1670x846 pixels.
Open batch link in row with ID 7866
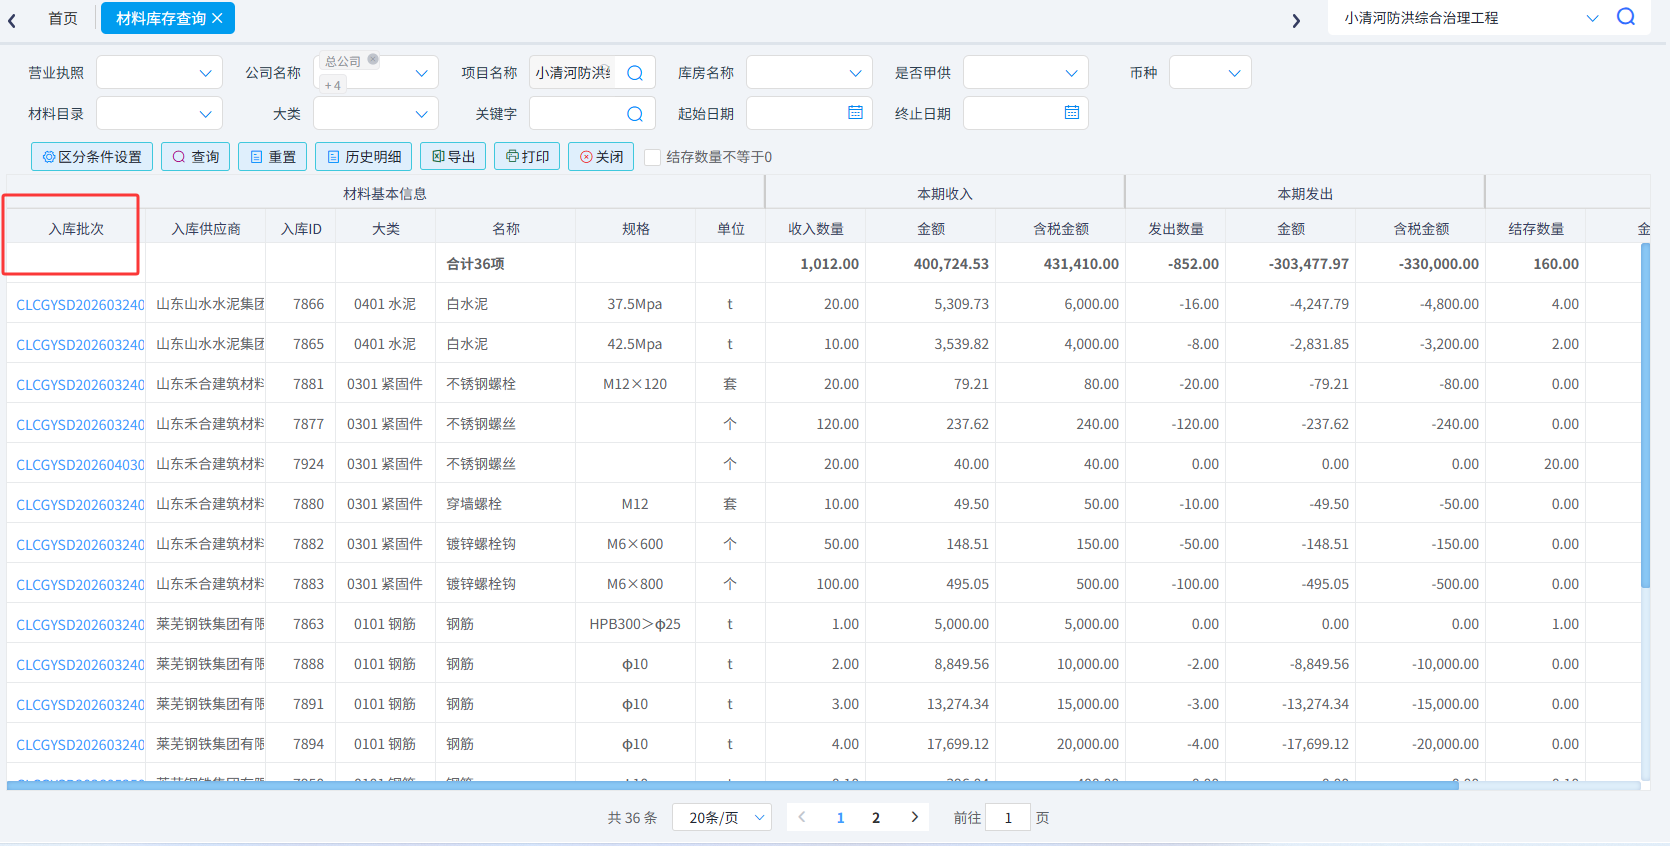(x=80, y=304)
